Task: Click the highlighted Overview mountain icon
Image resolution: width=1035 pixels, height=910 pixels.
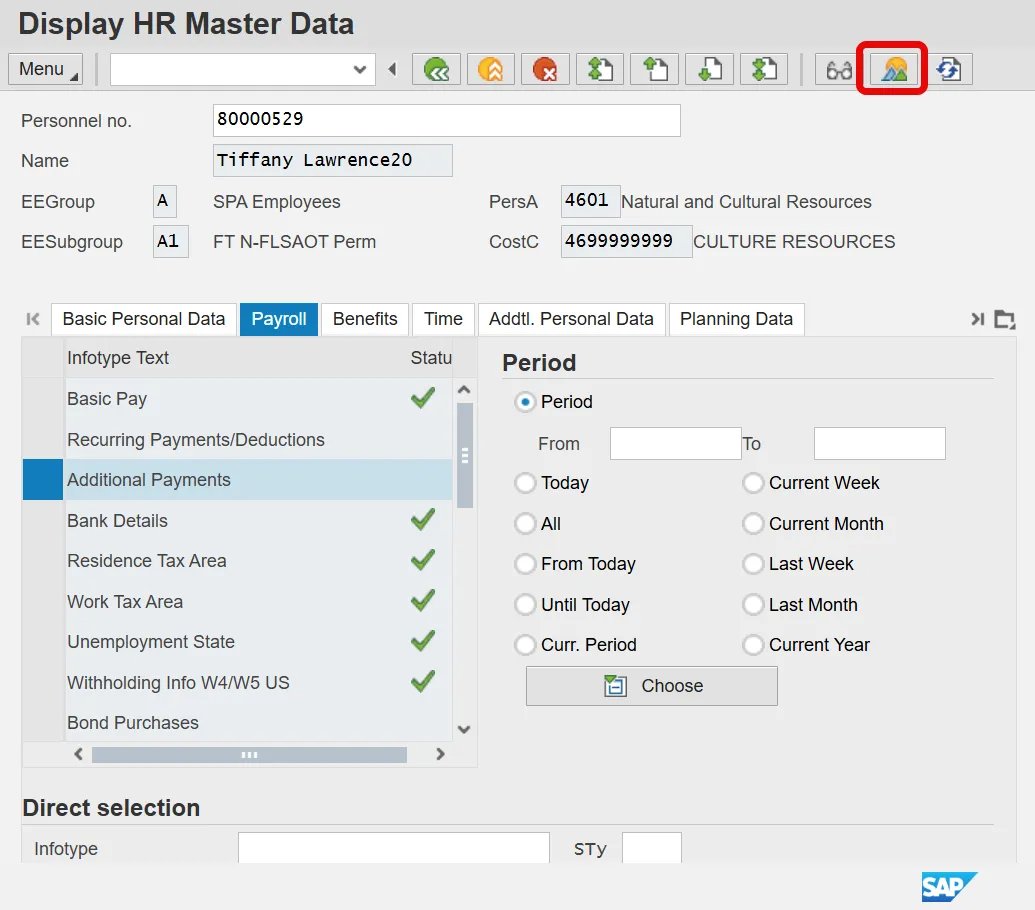Action: coord(893,69)
